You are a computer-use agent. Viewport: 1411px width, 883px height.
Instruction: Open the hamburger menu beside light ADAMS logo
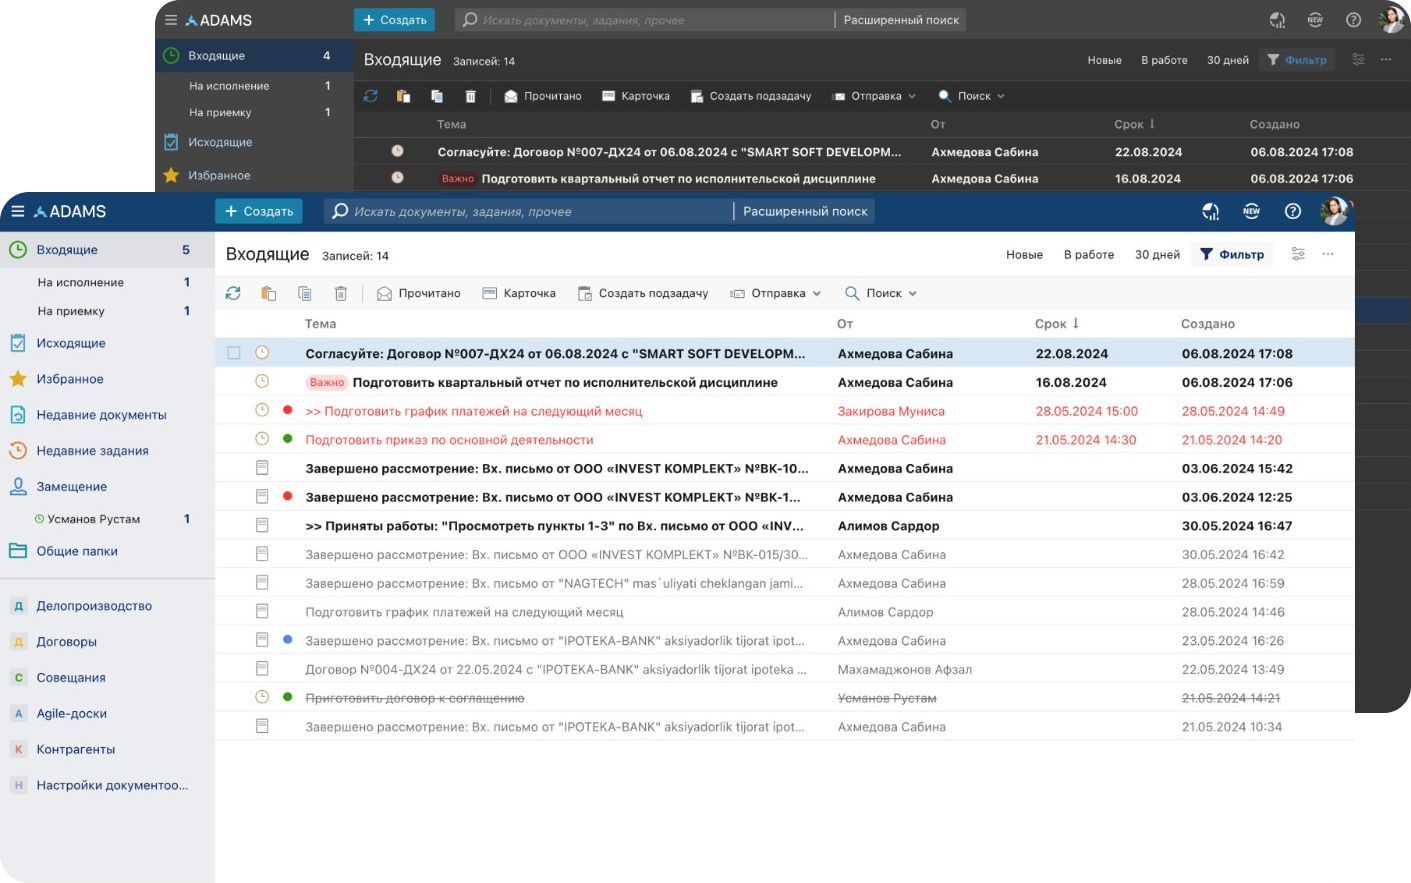(17, 211)
